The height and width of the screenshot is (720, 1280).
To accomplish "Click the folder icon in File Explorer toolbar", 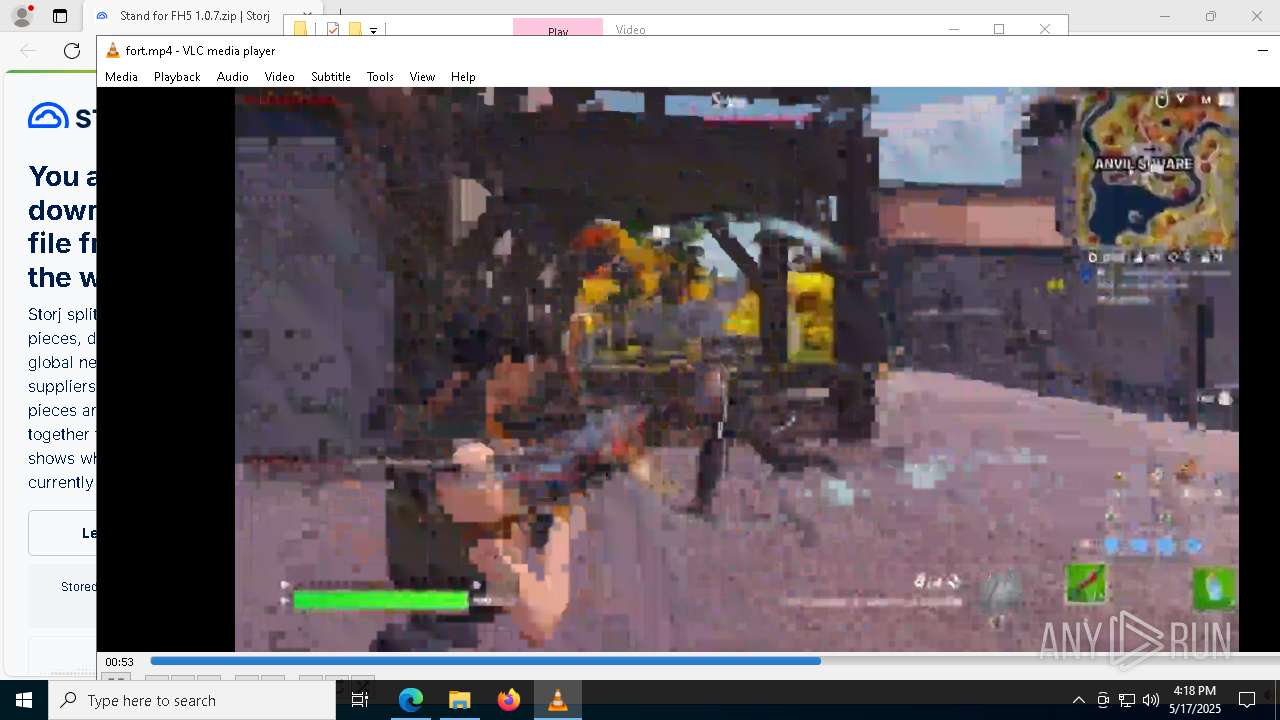I will [x=300, y=29].
